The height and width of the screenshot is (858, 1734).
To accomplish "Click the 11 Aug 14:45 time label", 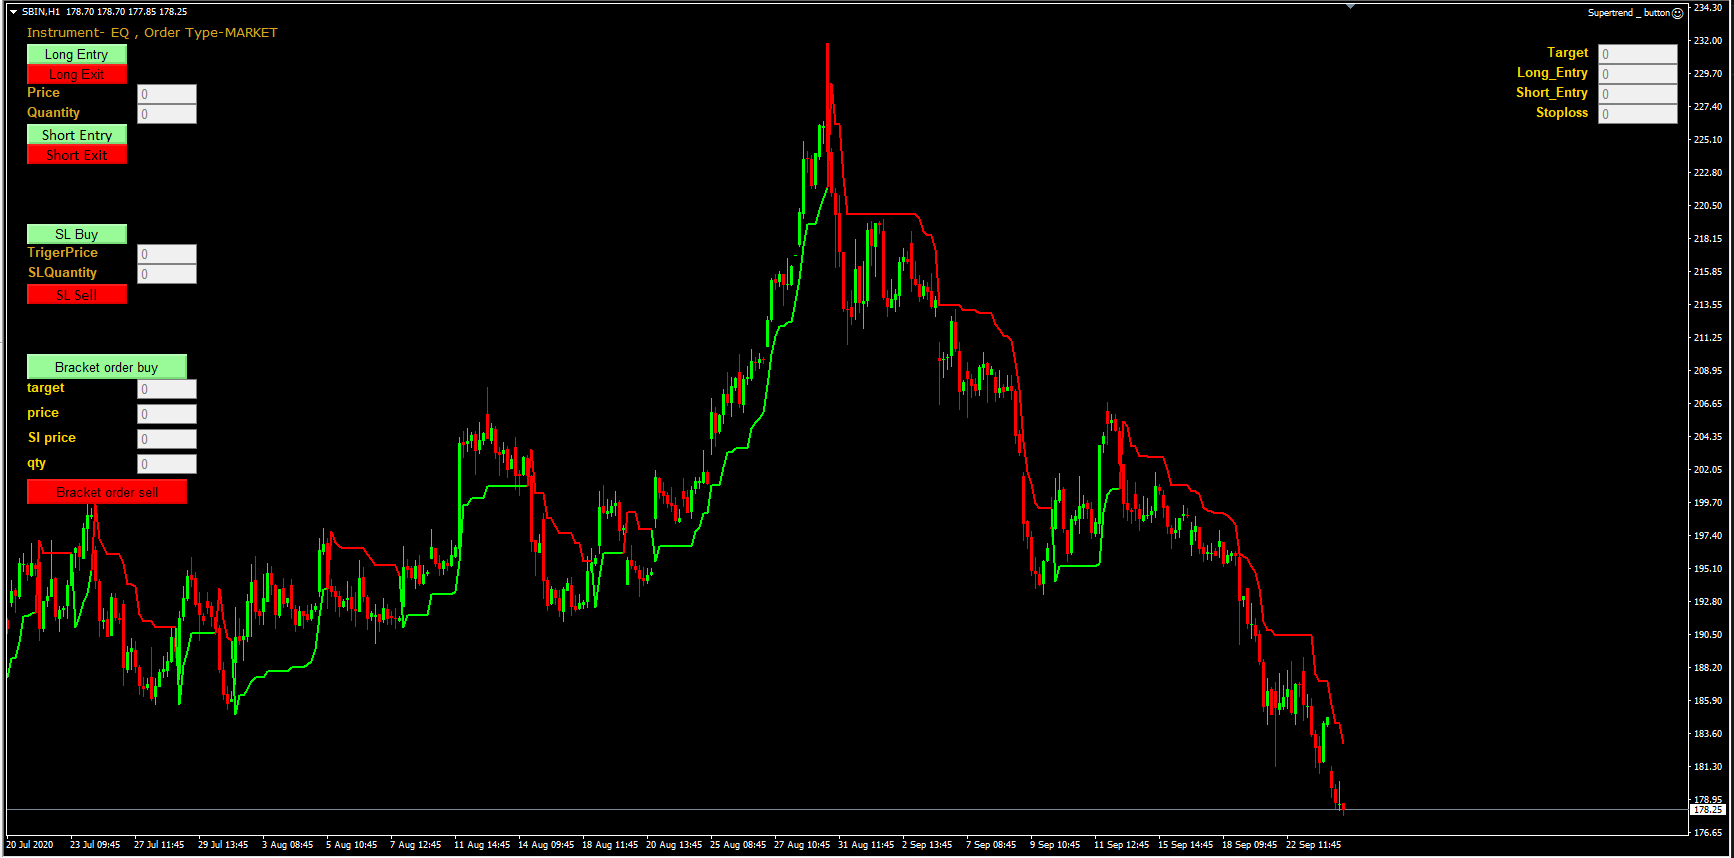I will click(482, 845).
